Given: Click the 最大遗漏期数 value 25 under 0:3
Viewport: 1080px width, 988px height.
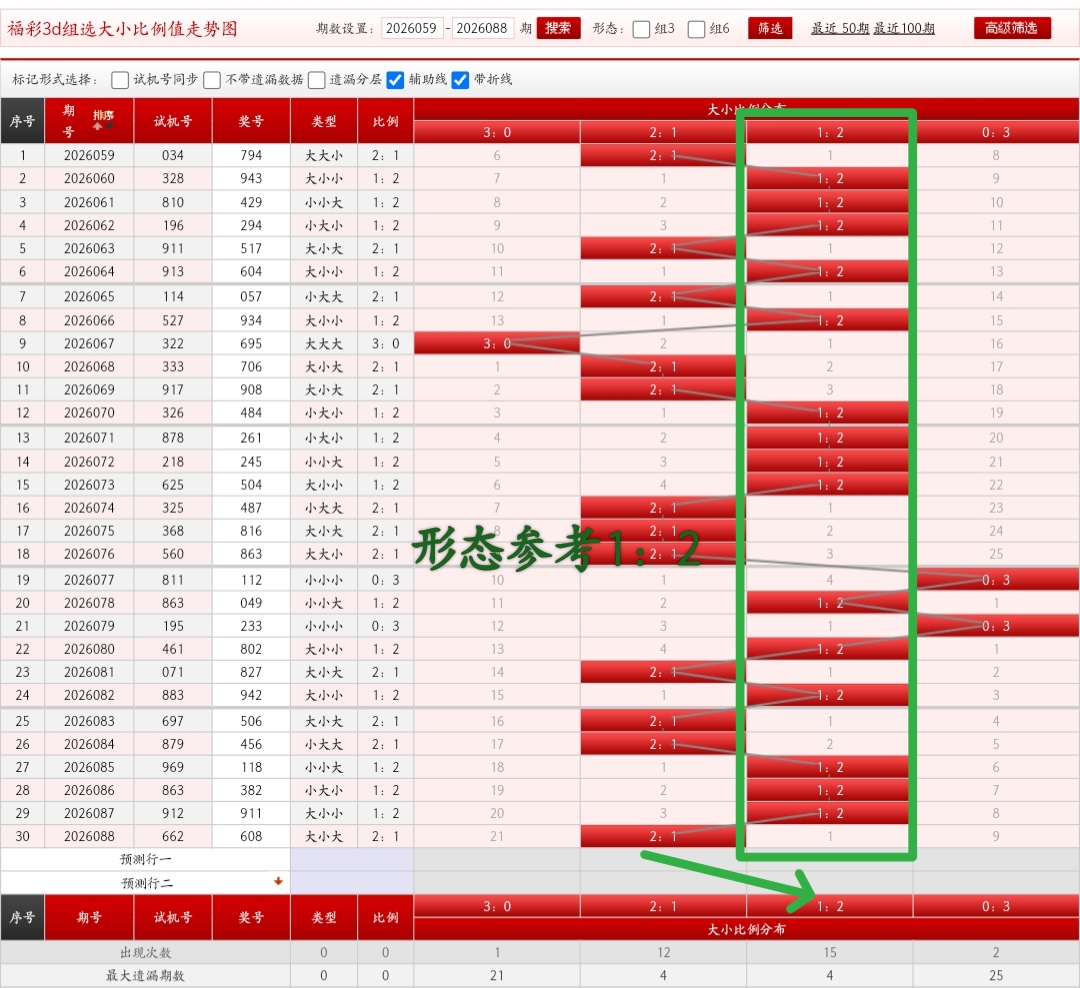Looking at the screenshot, I should 996,976.
